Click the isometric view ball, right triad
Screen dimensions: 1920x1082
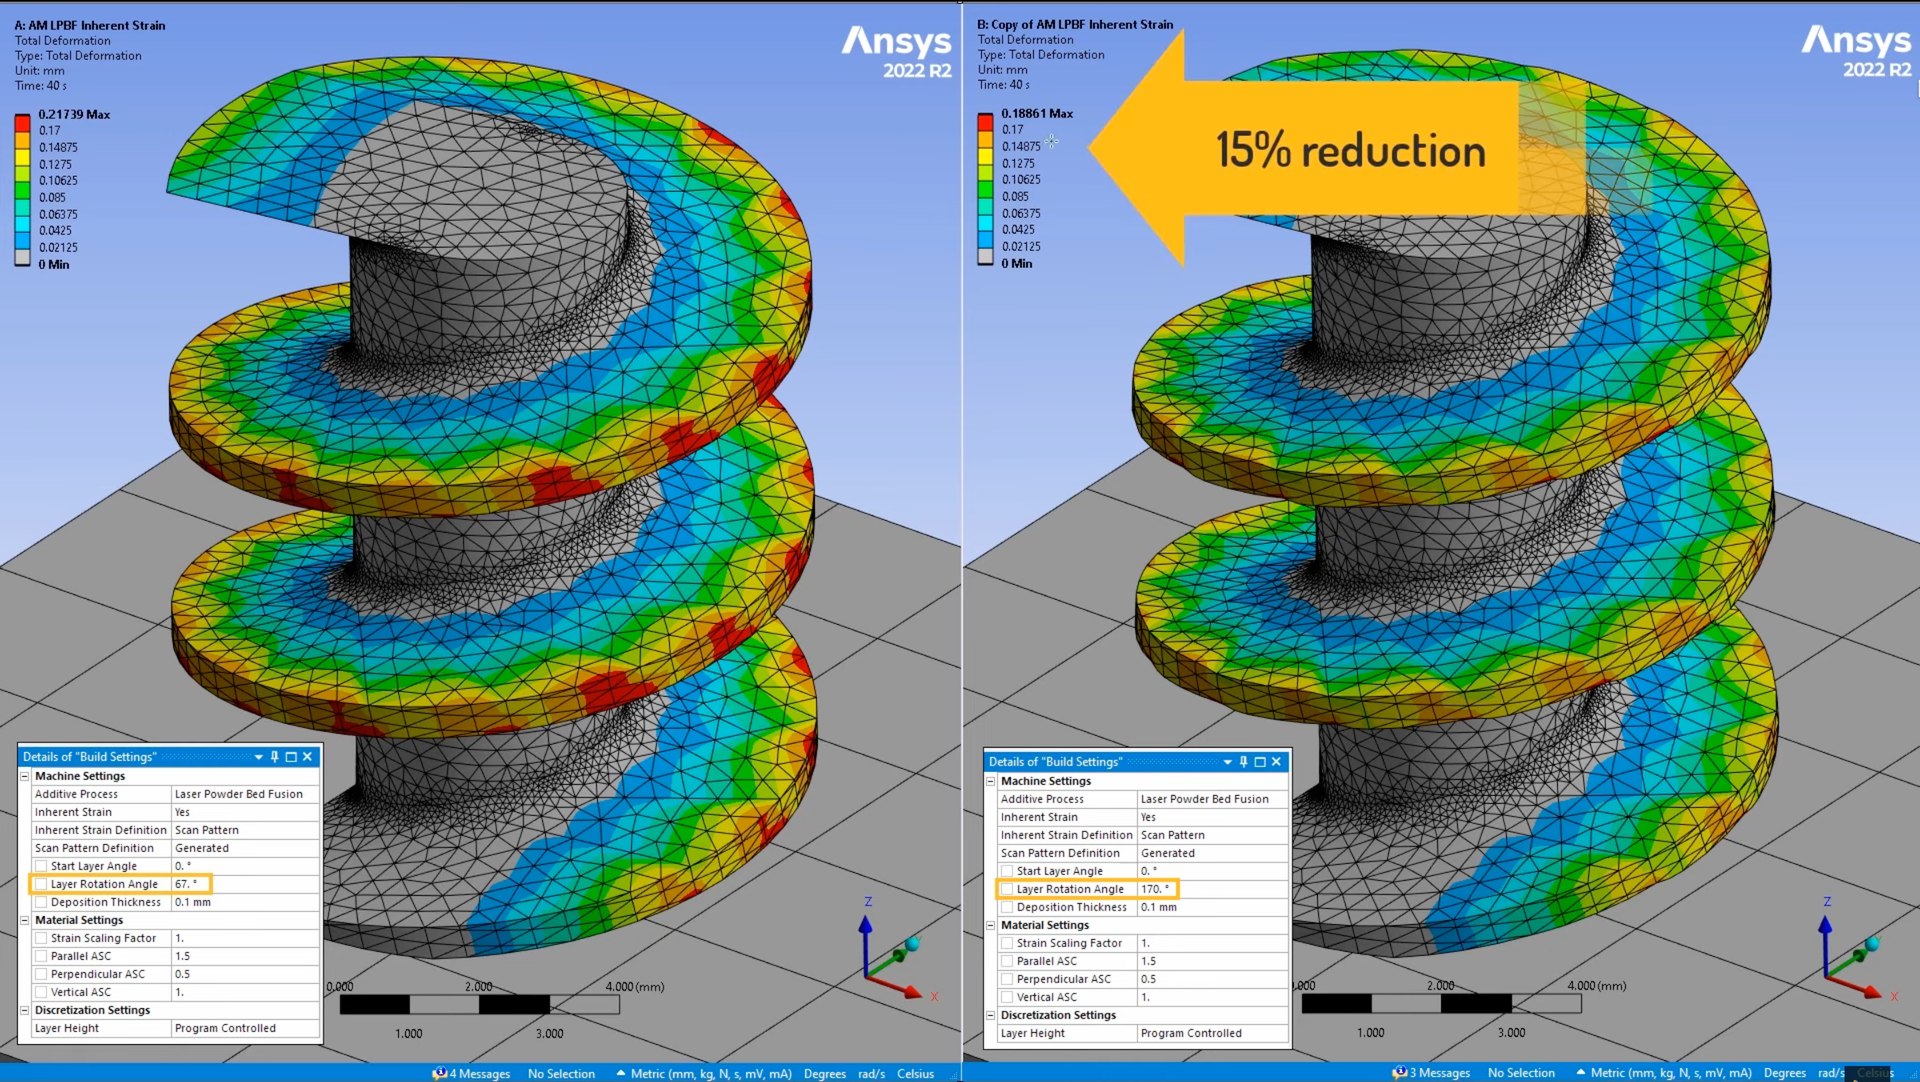1871,944
